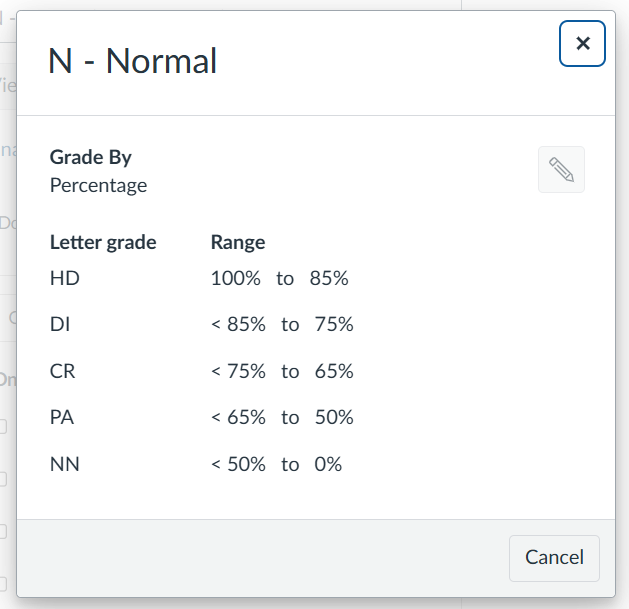Select the CR letter grade row

(62, 371)
